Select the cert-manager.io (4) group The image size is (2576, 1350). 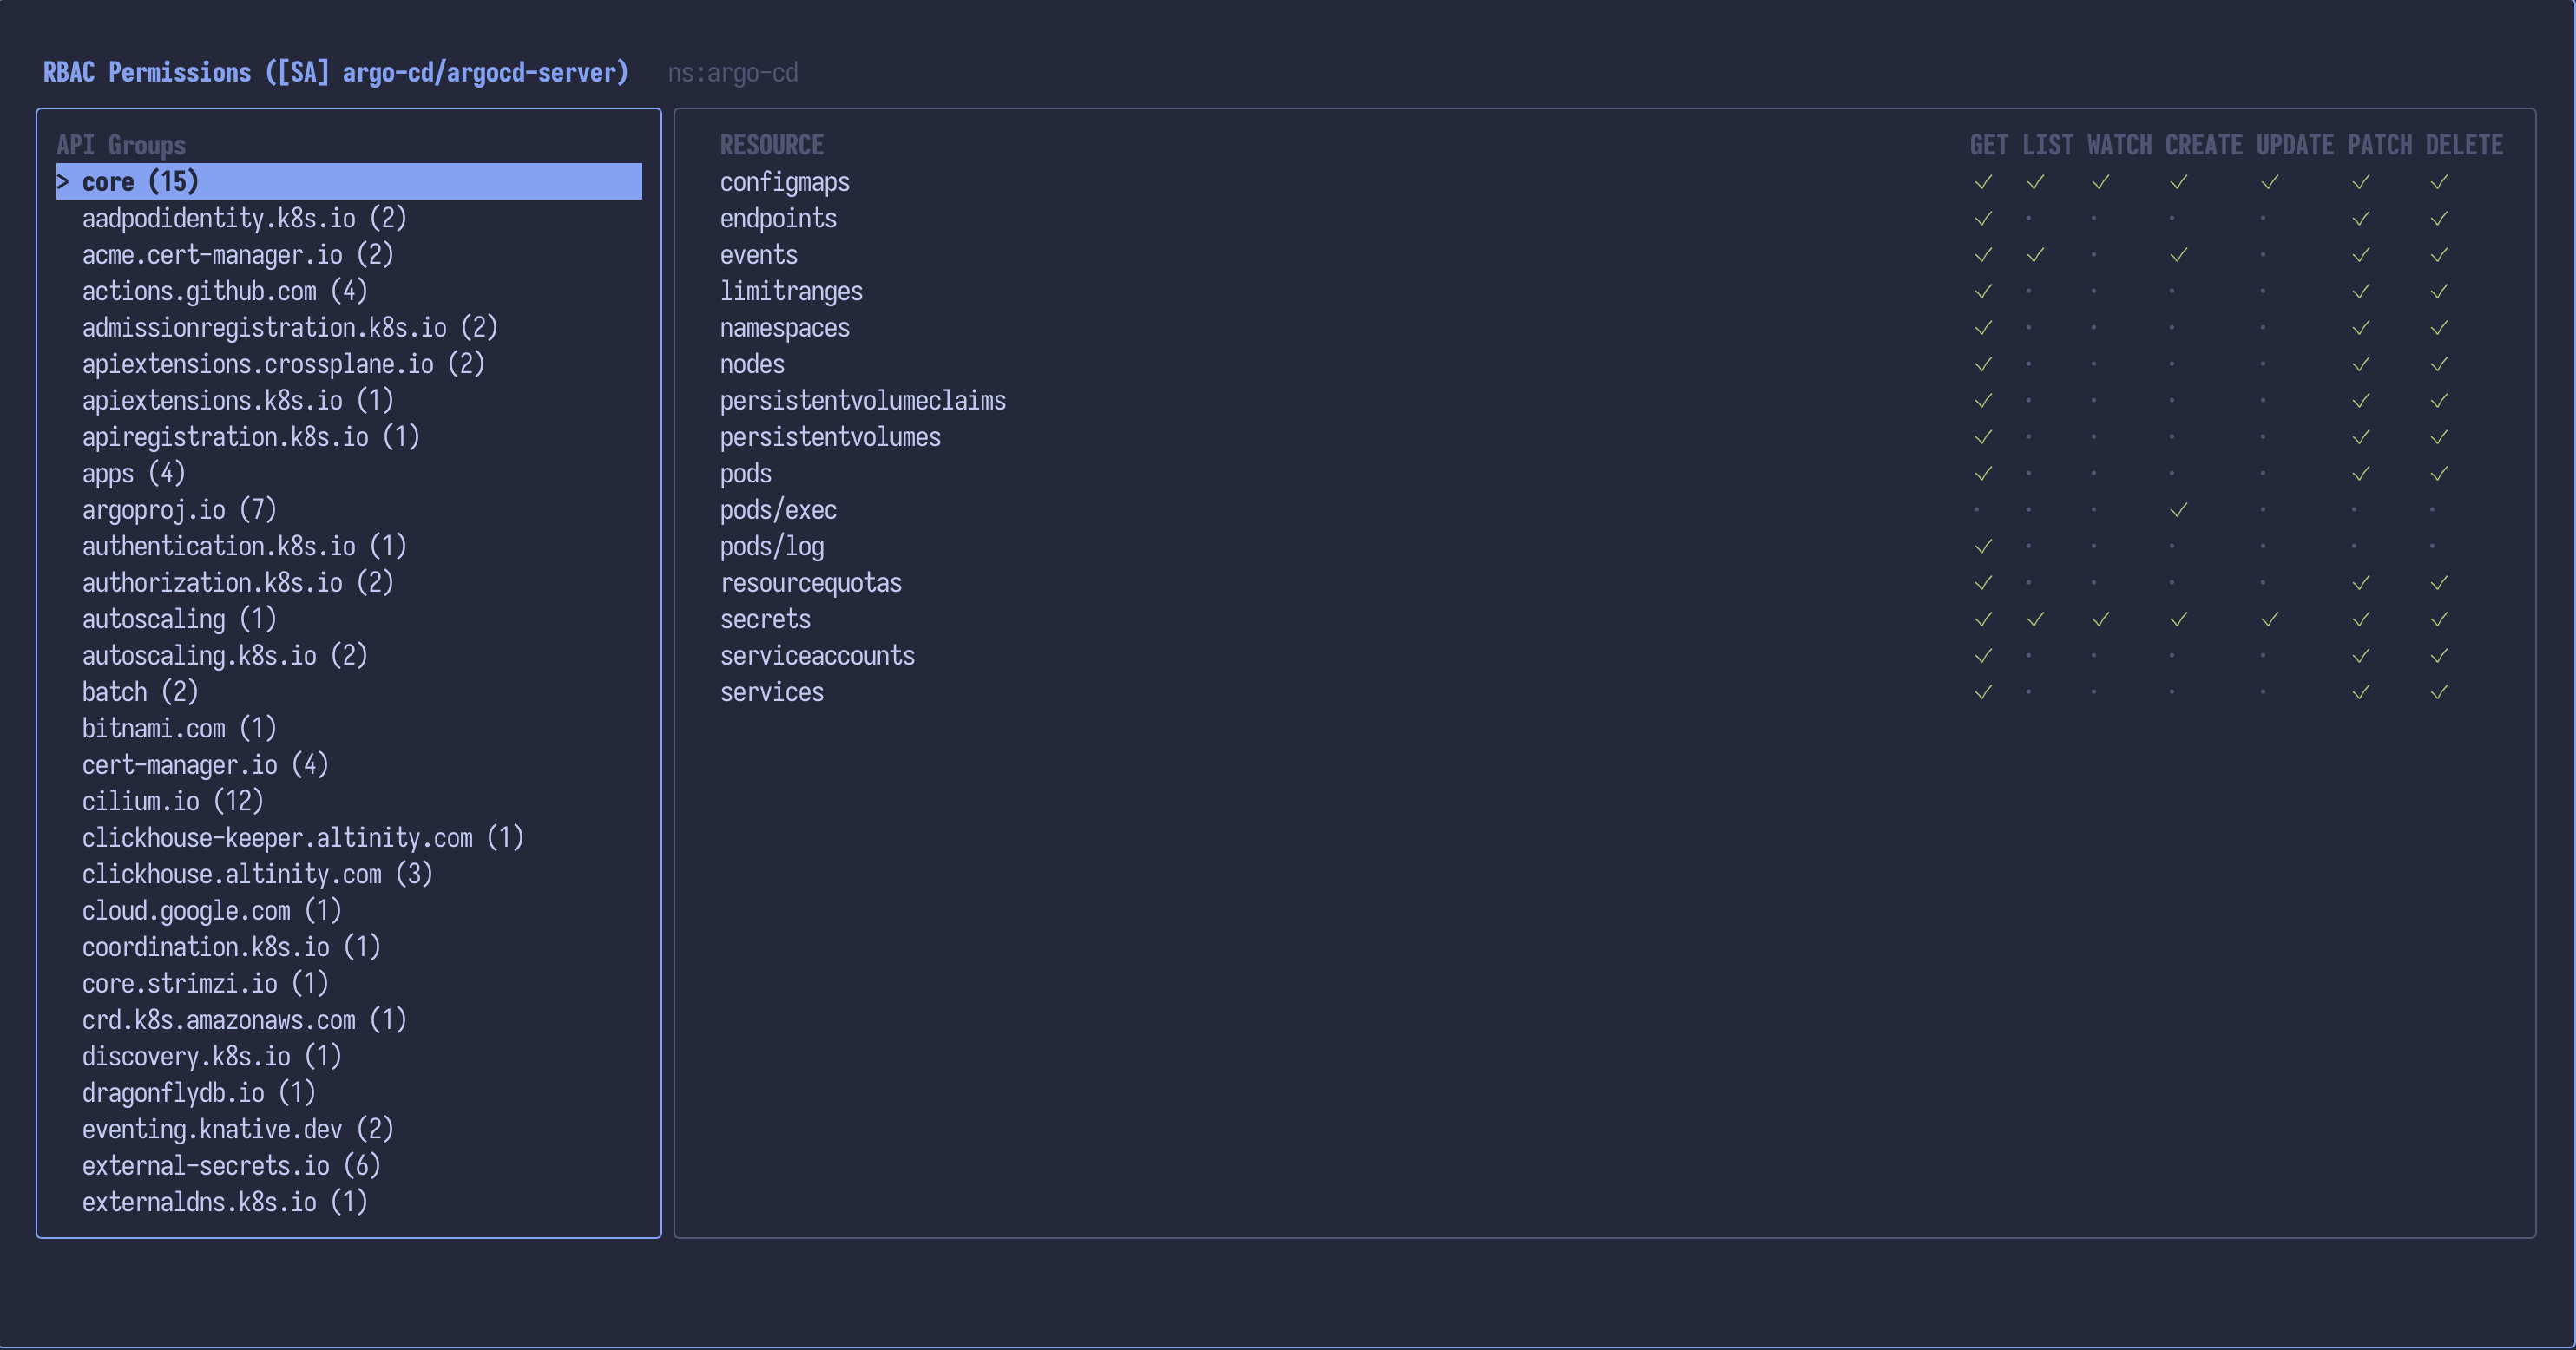[205, 765]
